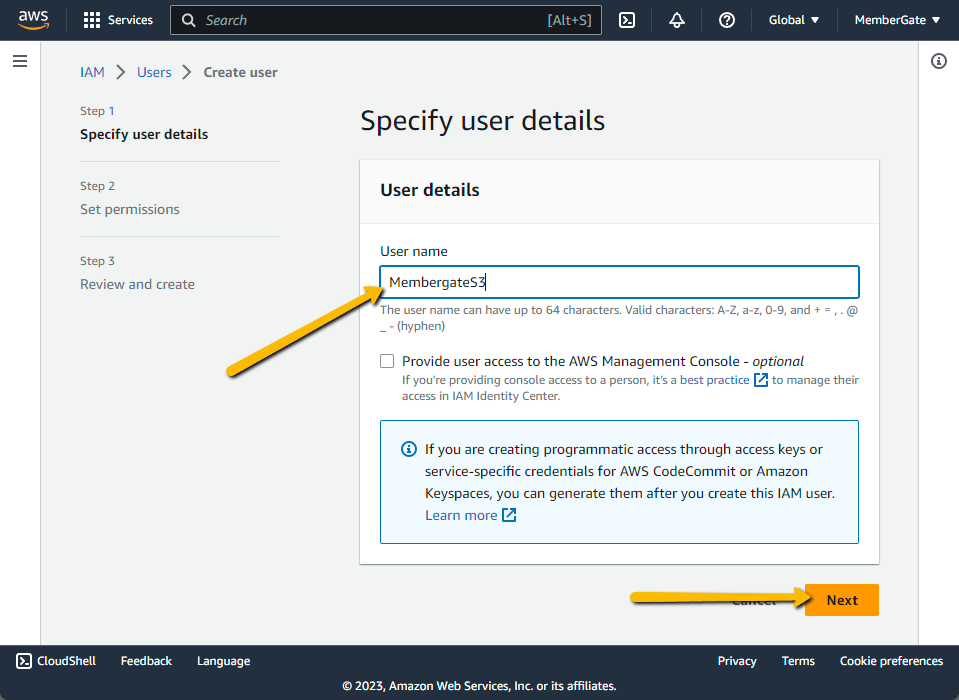The image size is (959, 700).
Task: Toggle the hamburger side navigation menu
Action: [20, 61]
